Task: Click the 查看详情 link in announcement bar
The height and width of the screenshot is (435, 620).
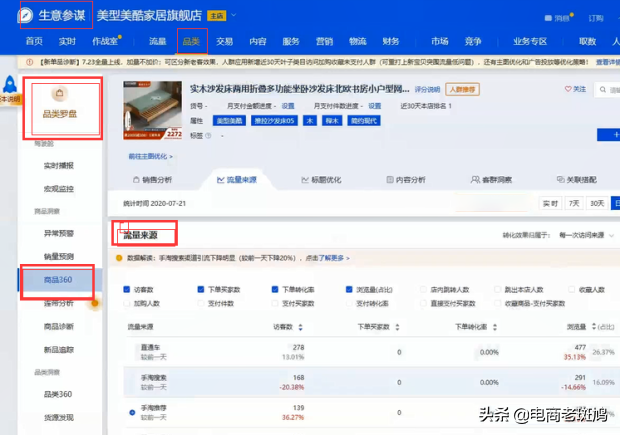Action: [608, 62]
